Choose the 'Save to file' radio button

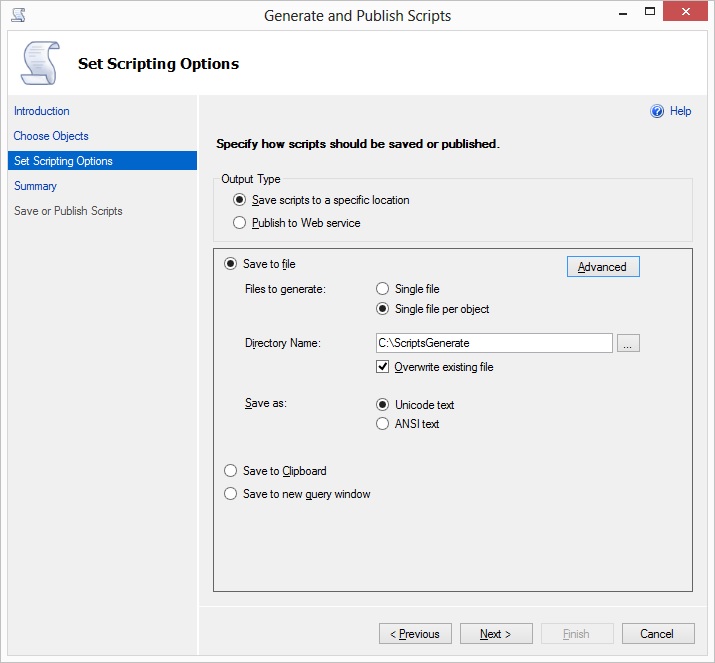[231, 264]
